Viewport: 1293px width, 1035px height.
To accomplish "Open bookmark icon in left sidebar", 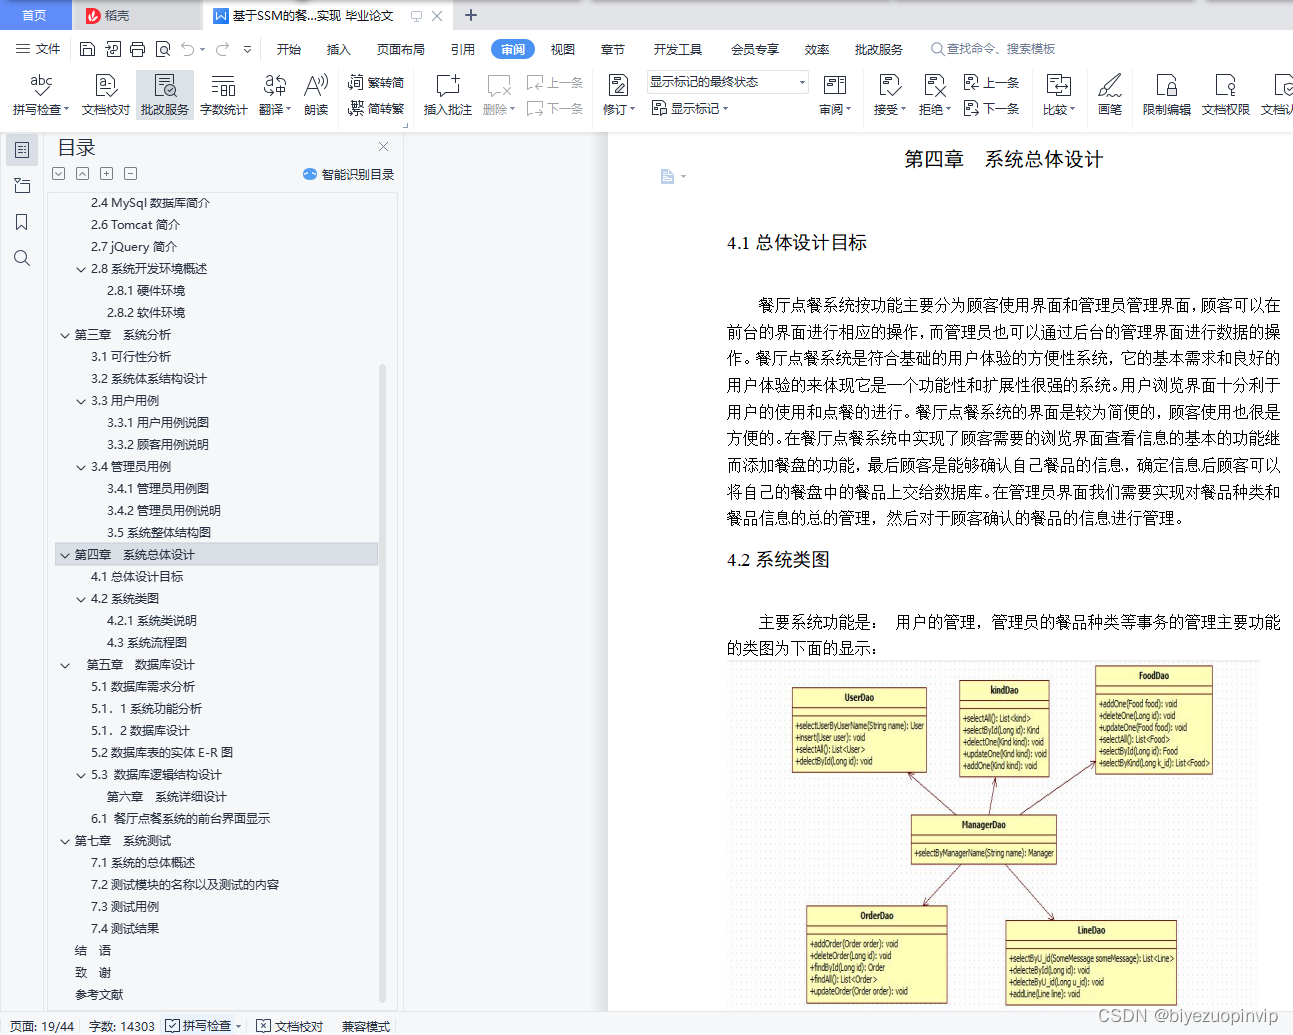I will point(22,222).
